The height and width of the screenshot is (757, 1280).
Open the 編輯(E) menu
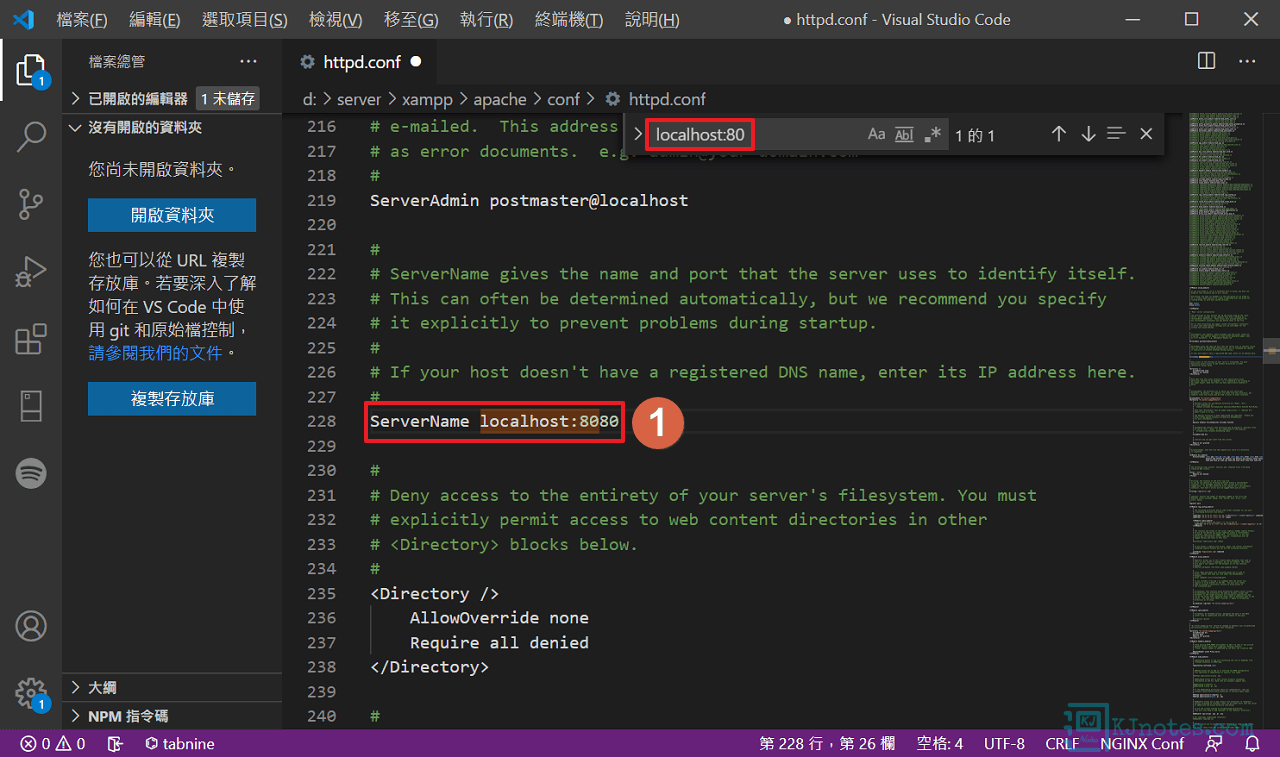click(155, 20)
